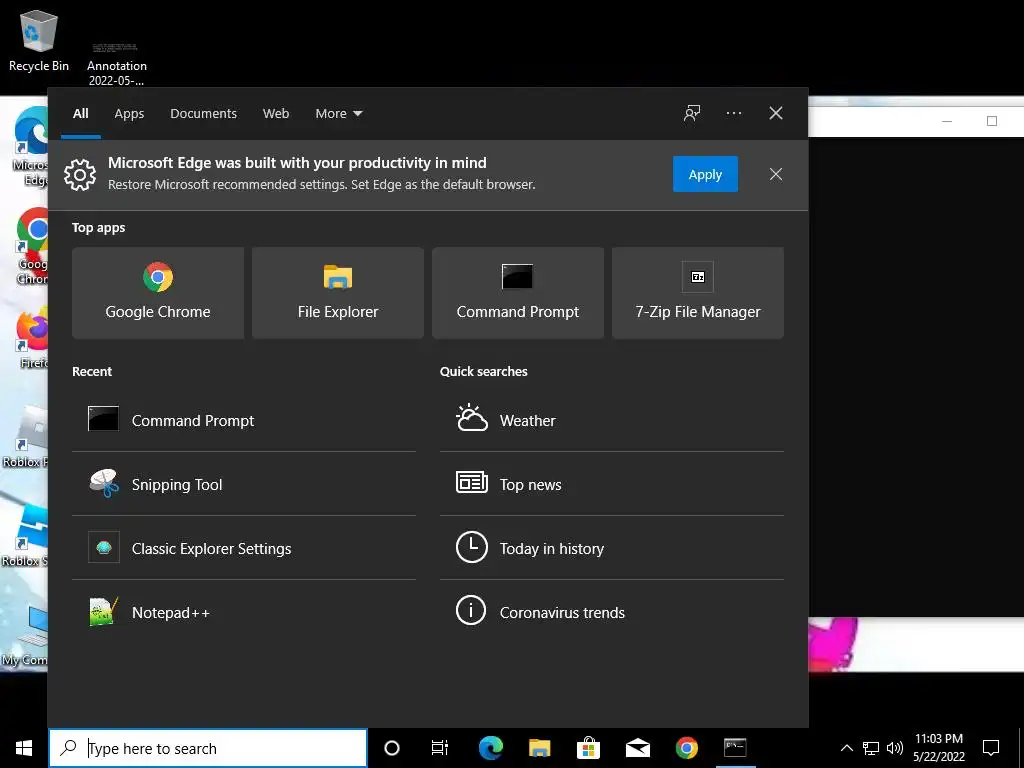The width and height of the screenshot is (1024, 768).
Task: Open Classic Explorer Settings recent item
Action: (x=244, y=548)
